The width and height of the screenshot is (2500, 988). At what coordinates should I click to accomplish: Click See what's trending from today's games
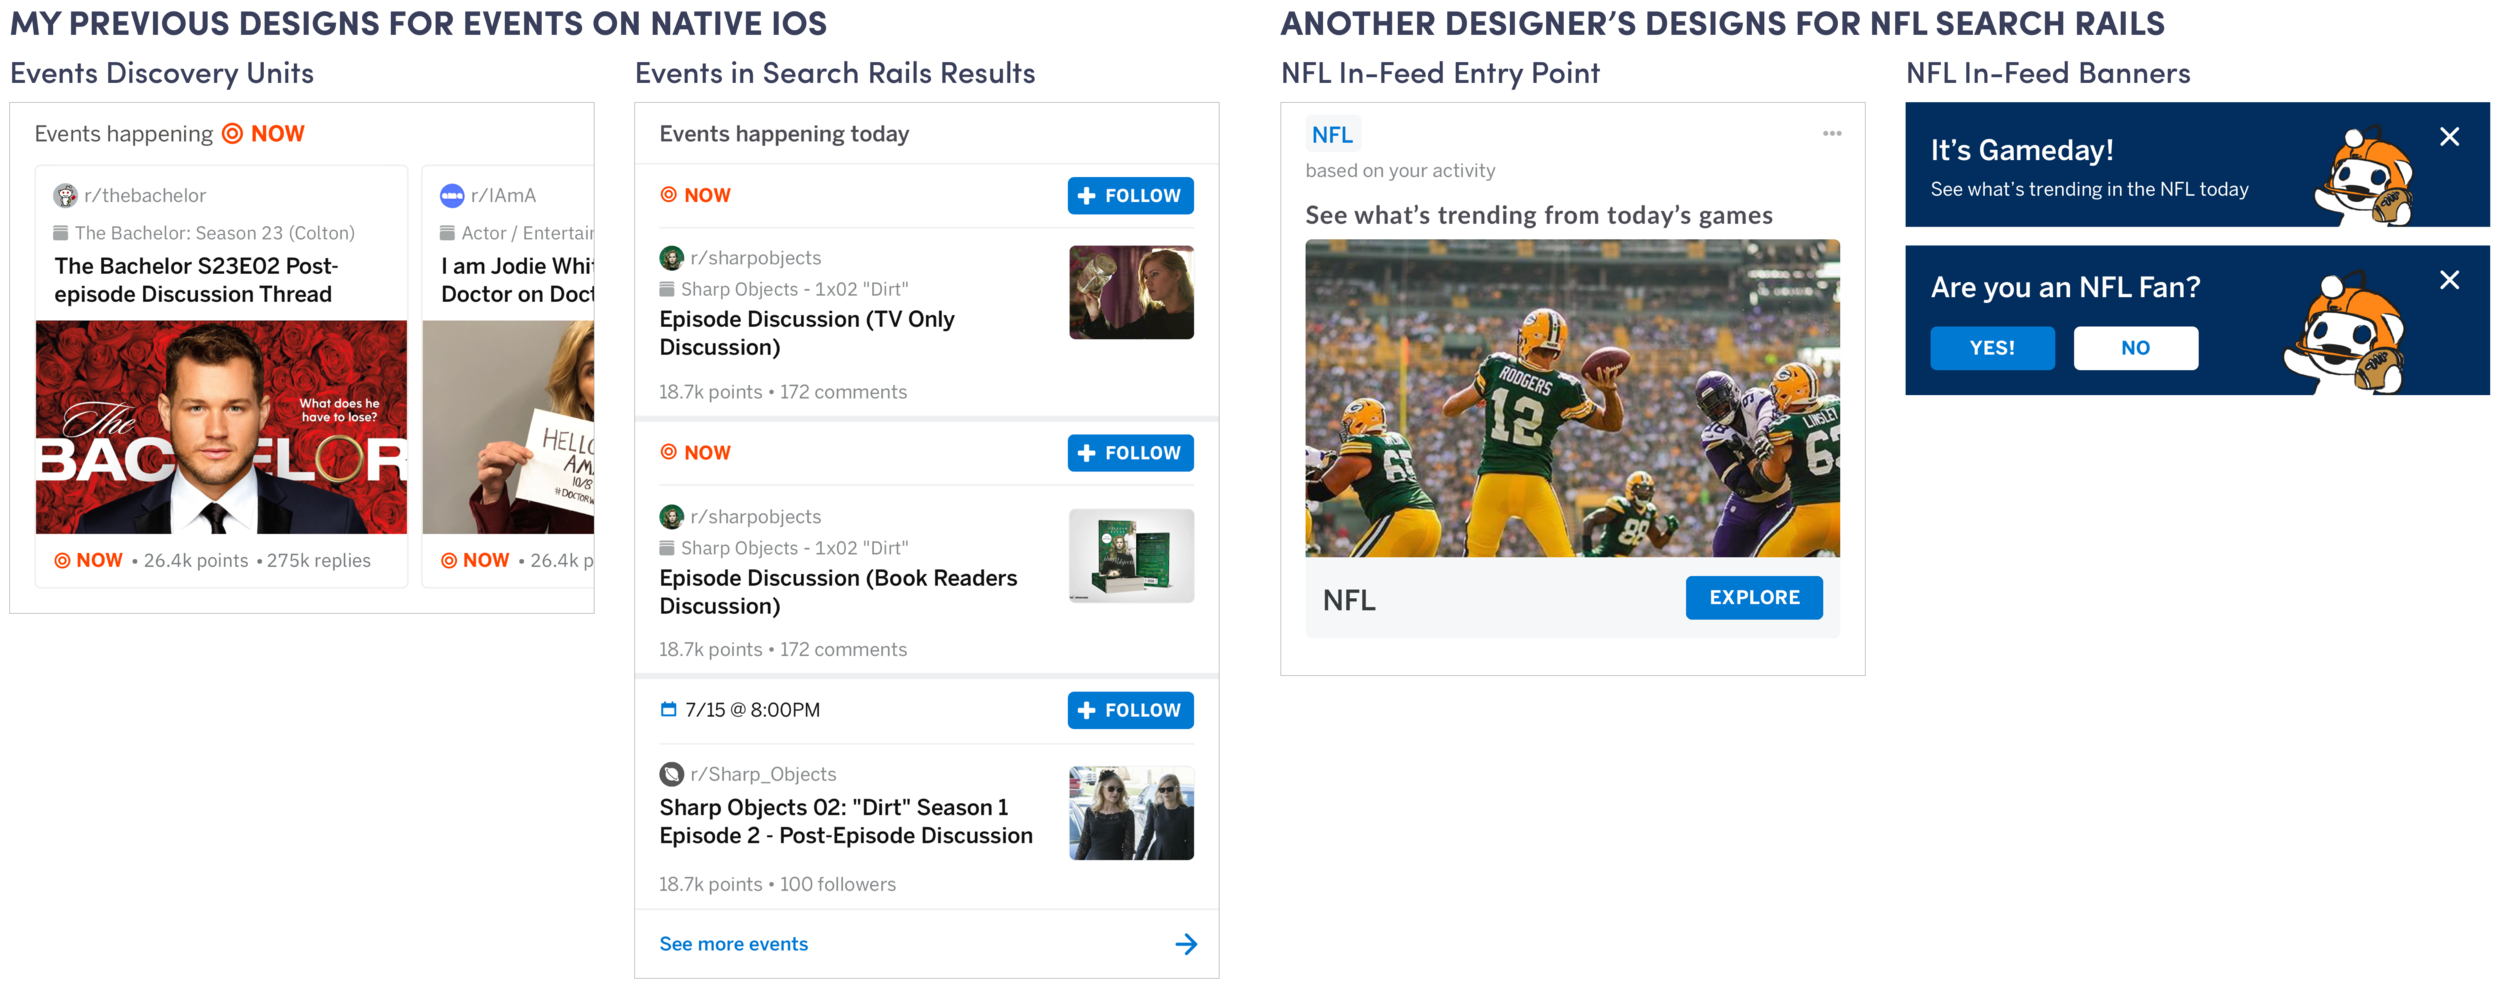[x=1538, y=215]
